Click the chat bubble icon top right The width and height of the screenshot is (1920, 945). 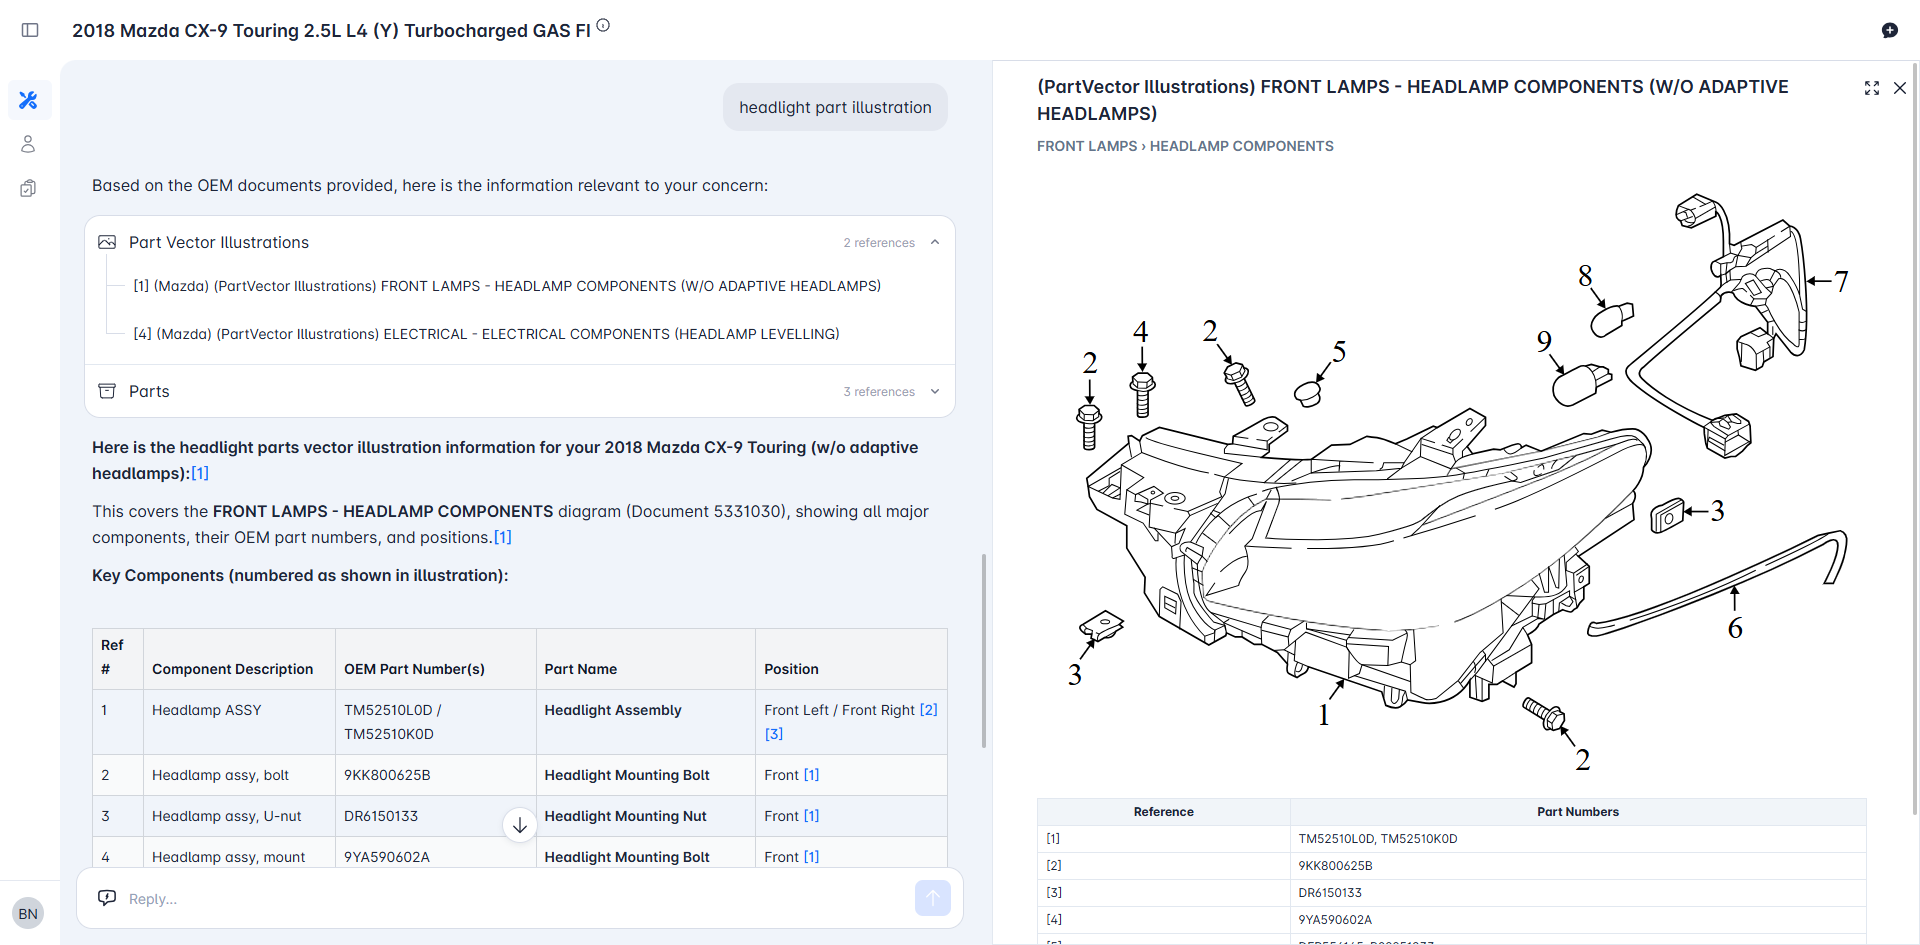[x=1891, y=30]
